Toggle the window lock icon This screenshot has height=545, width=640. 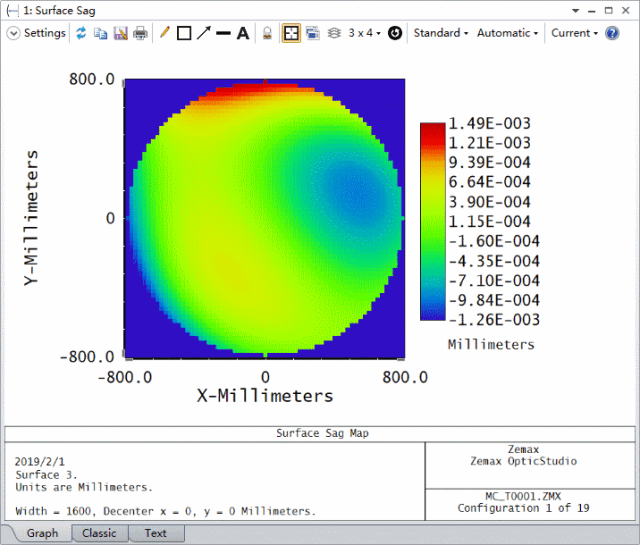[x=268, y=33]
